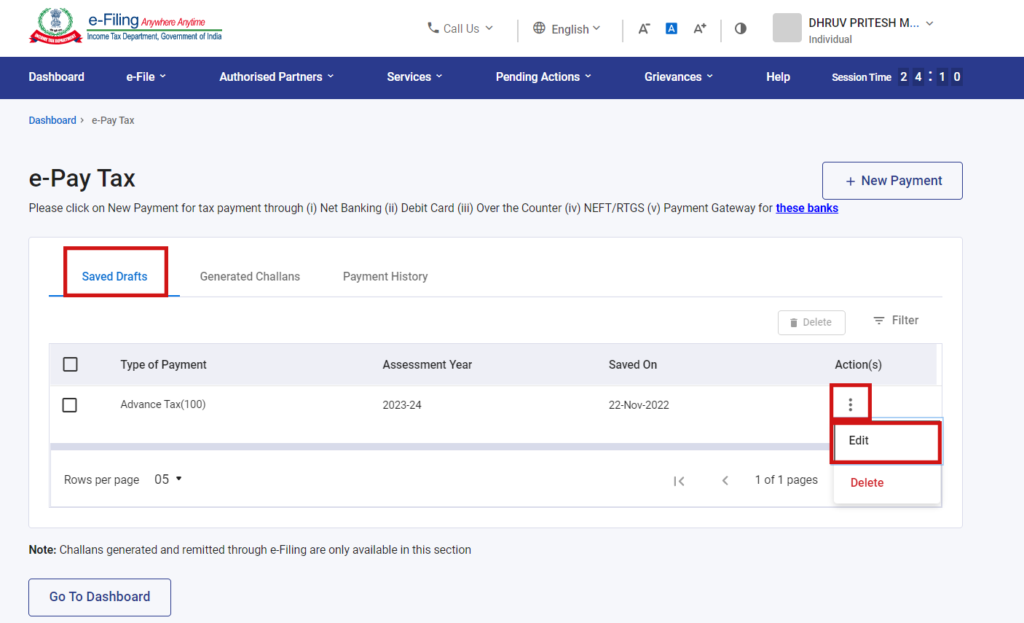Open the three-dot Actions menu

pos(850,403)
